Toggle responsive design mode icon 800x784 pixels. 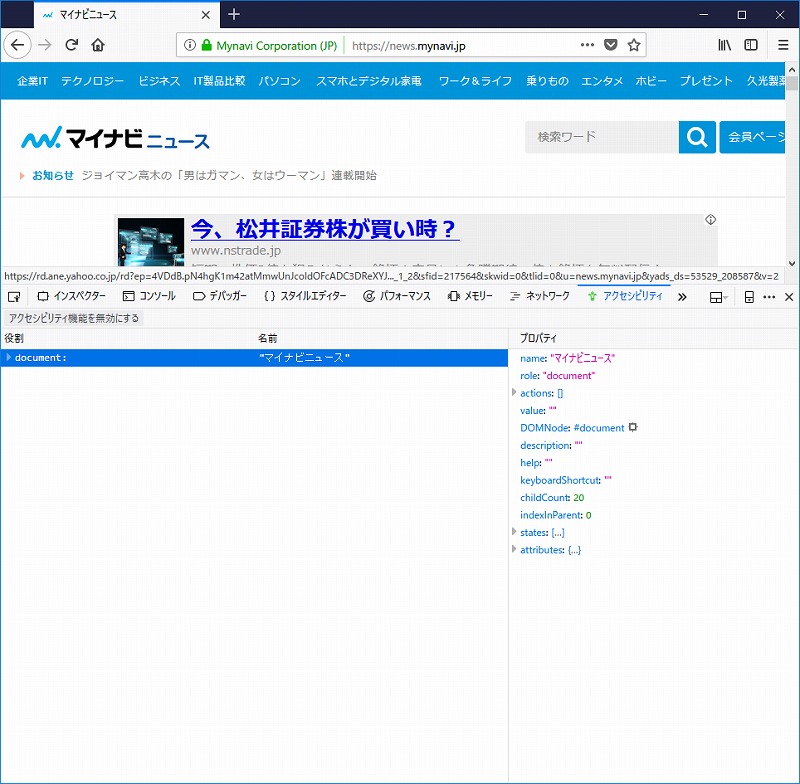pos(749,297)
